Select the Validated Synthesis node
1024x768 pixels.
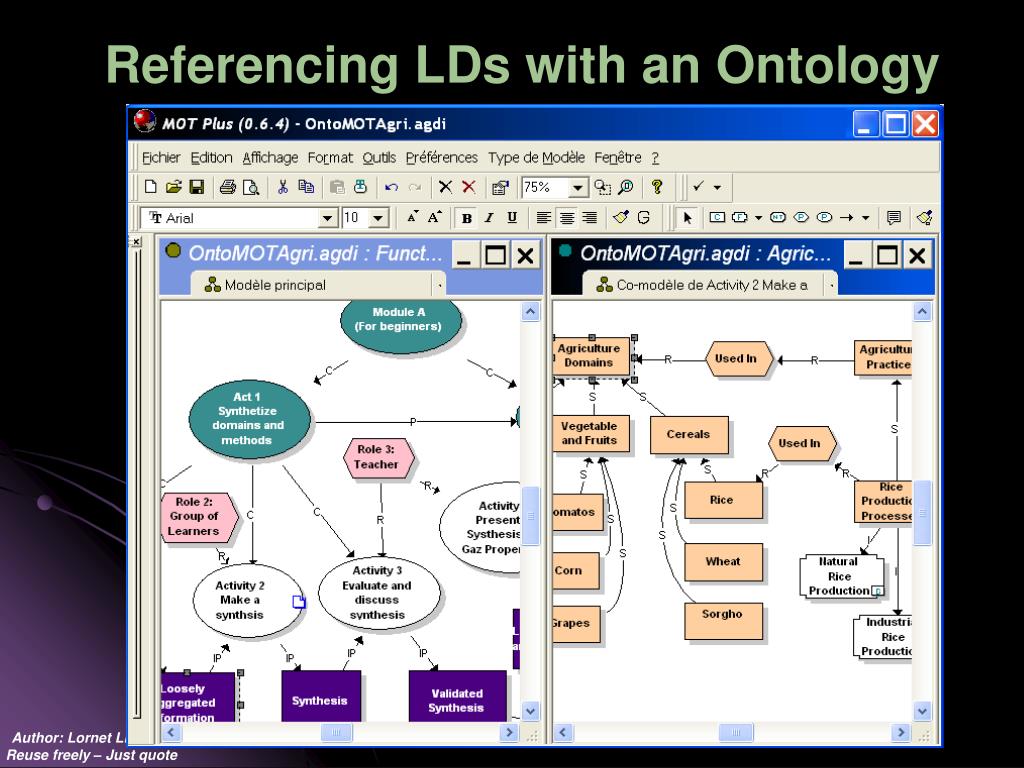[x=457, y=696]
